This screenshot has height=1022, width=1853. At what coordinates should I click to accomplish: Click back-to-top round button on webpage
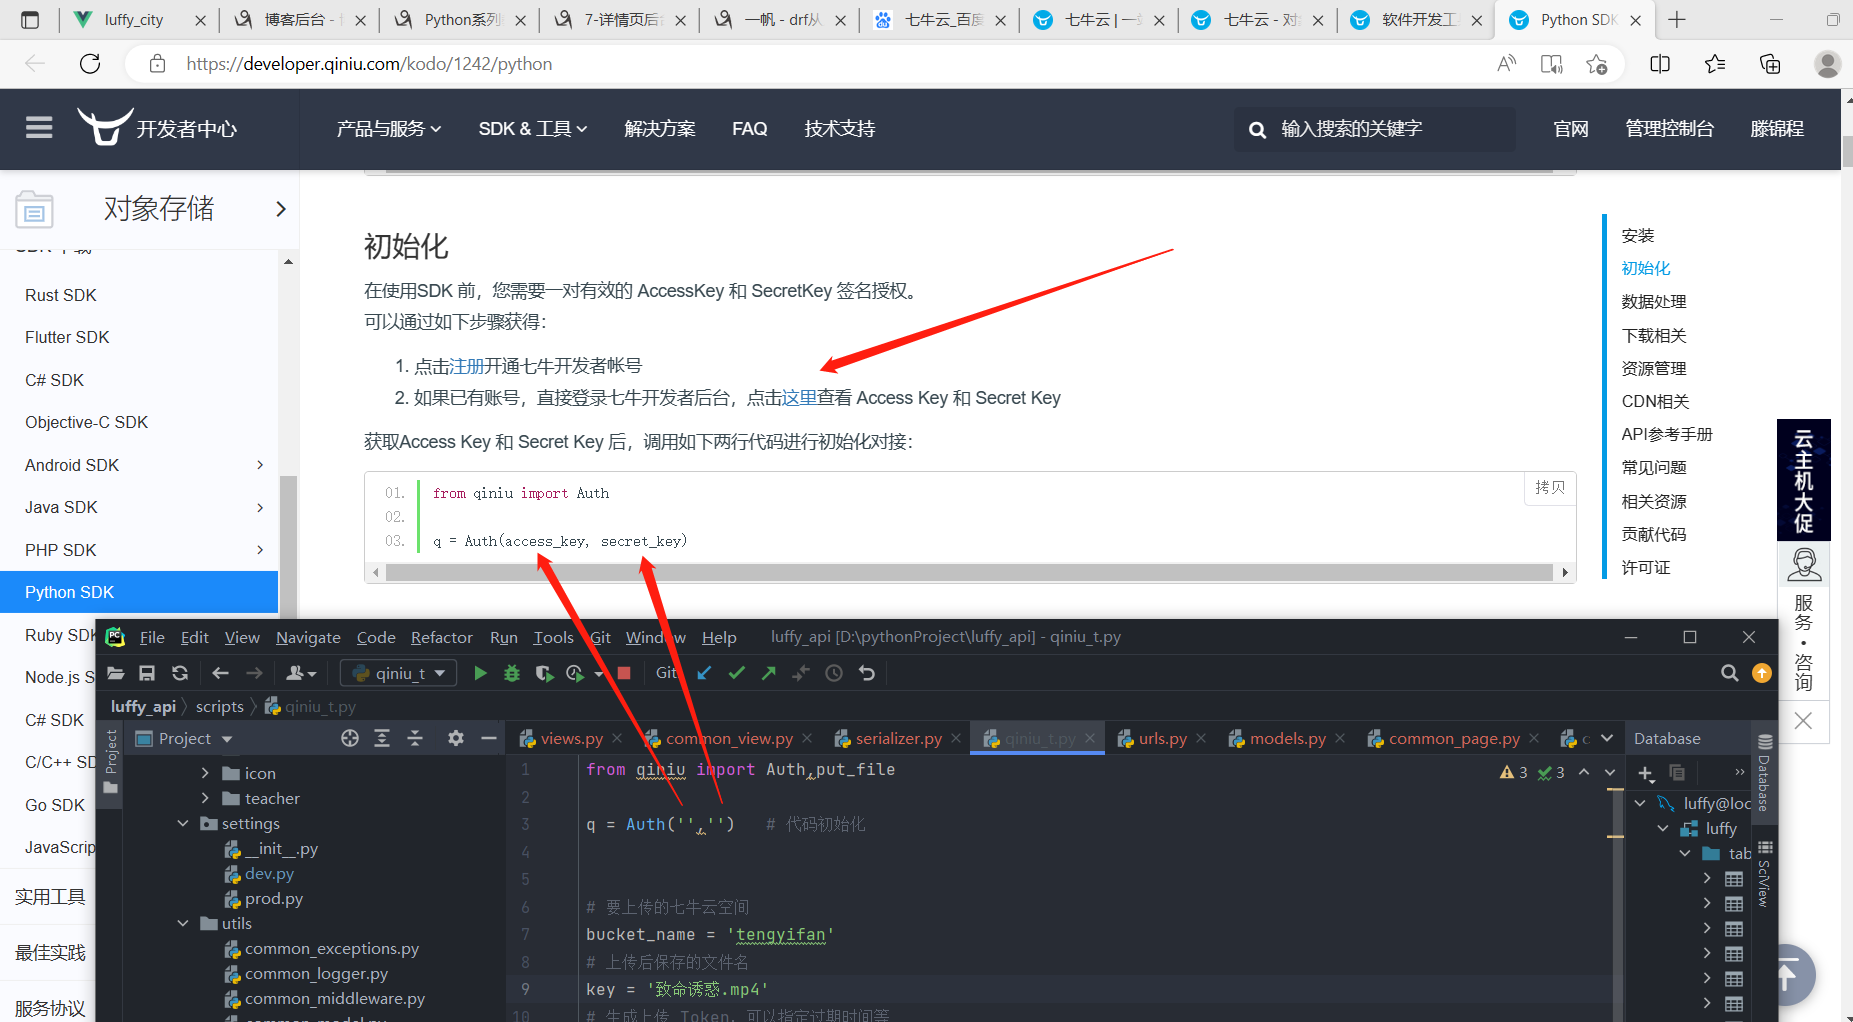point(1788,974)
